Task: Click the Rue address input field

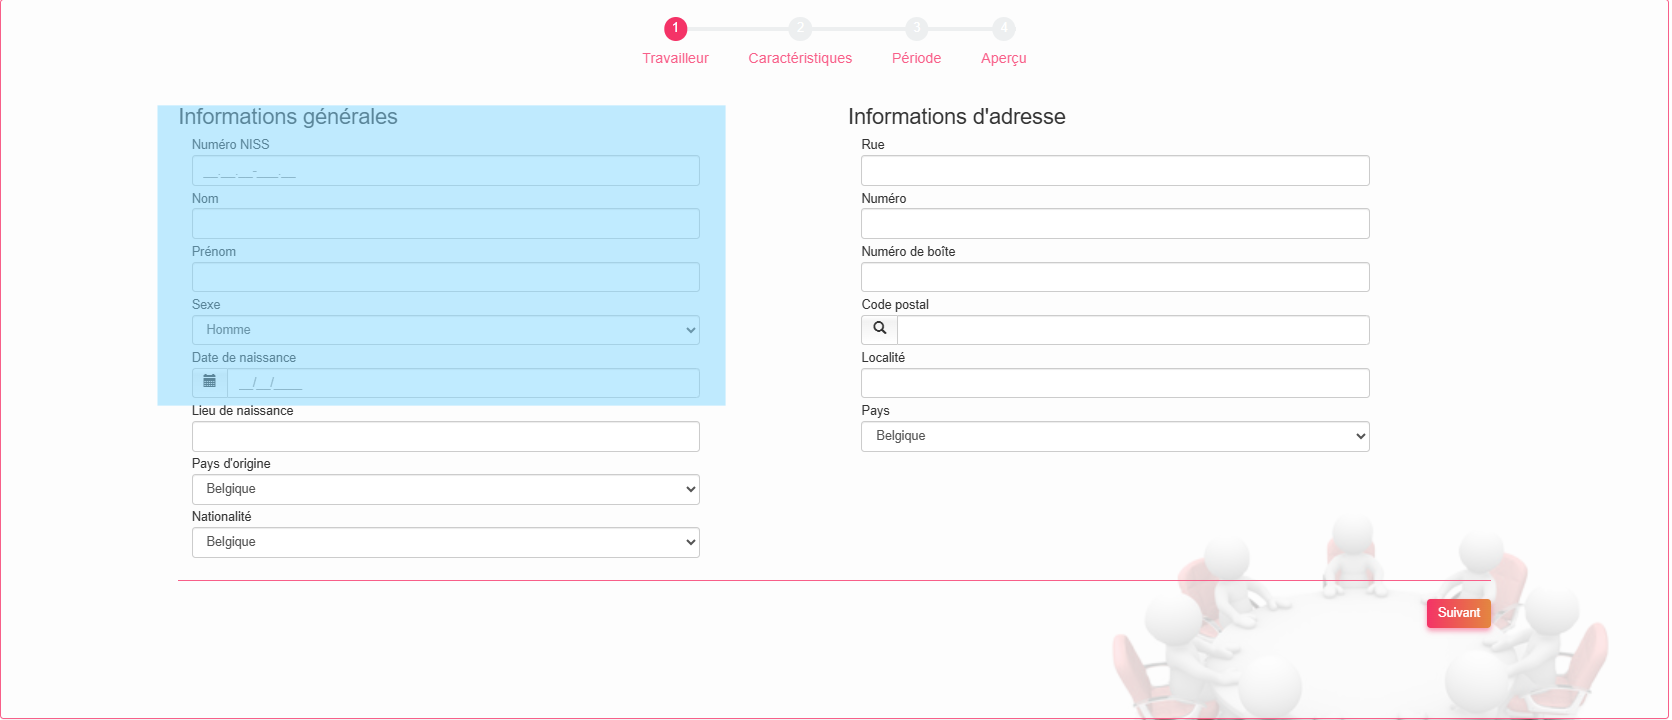Action: pos(1115,171)
